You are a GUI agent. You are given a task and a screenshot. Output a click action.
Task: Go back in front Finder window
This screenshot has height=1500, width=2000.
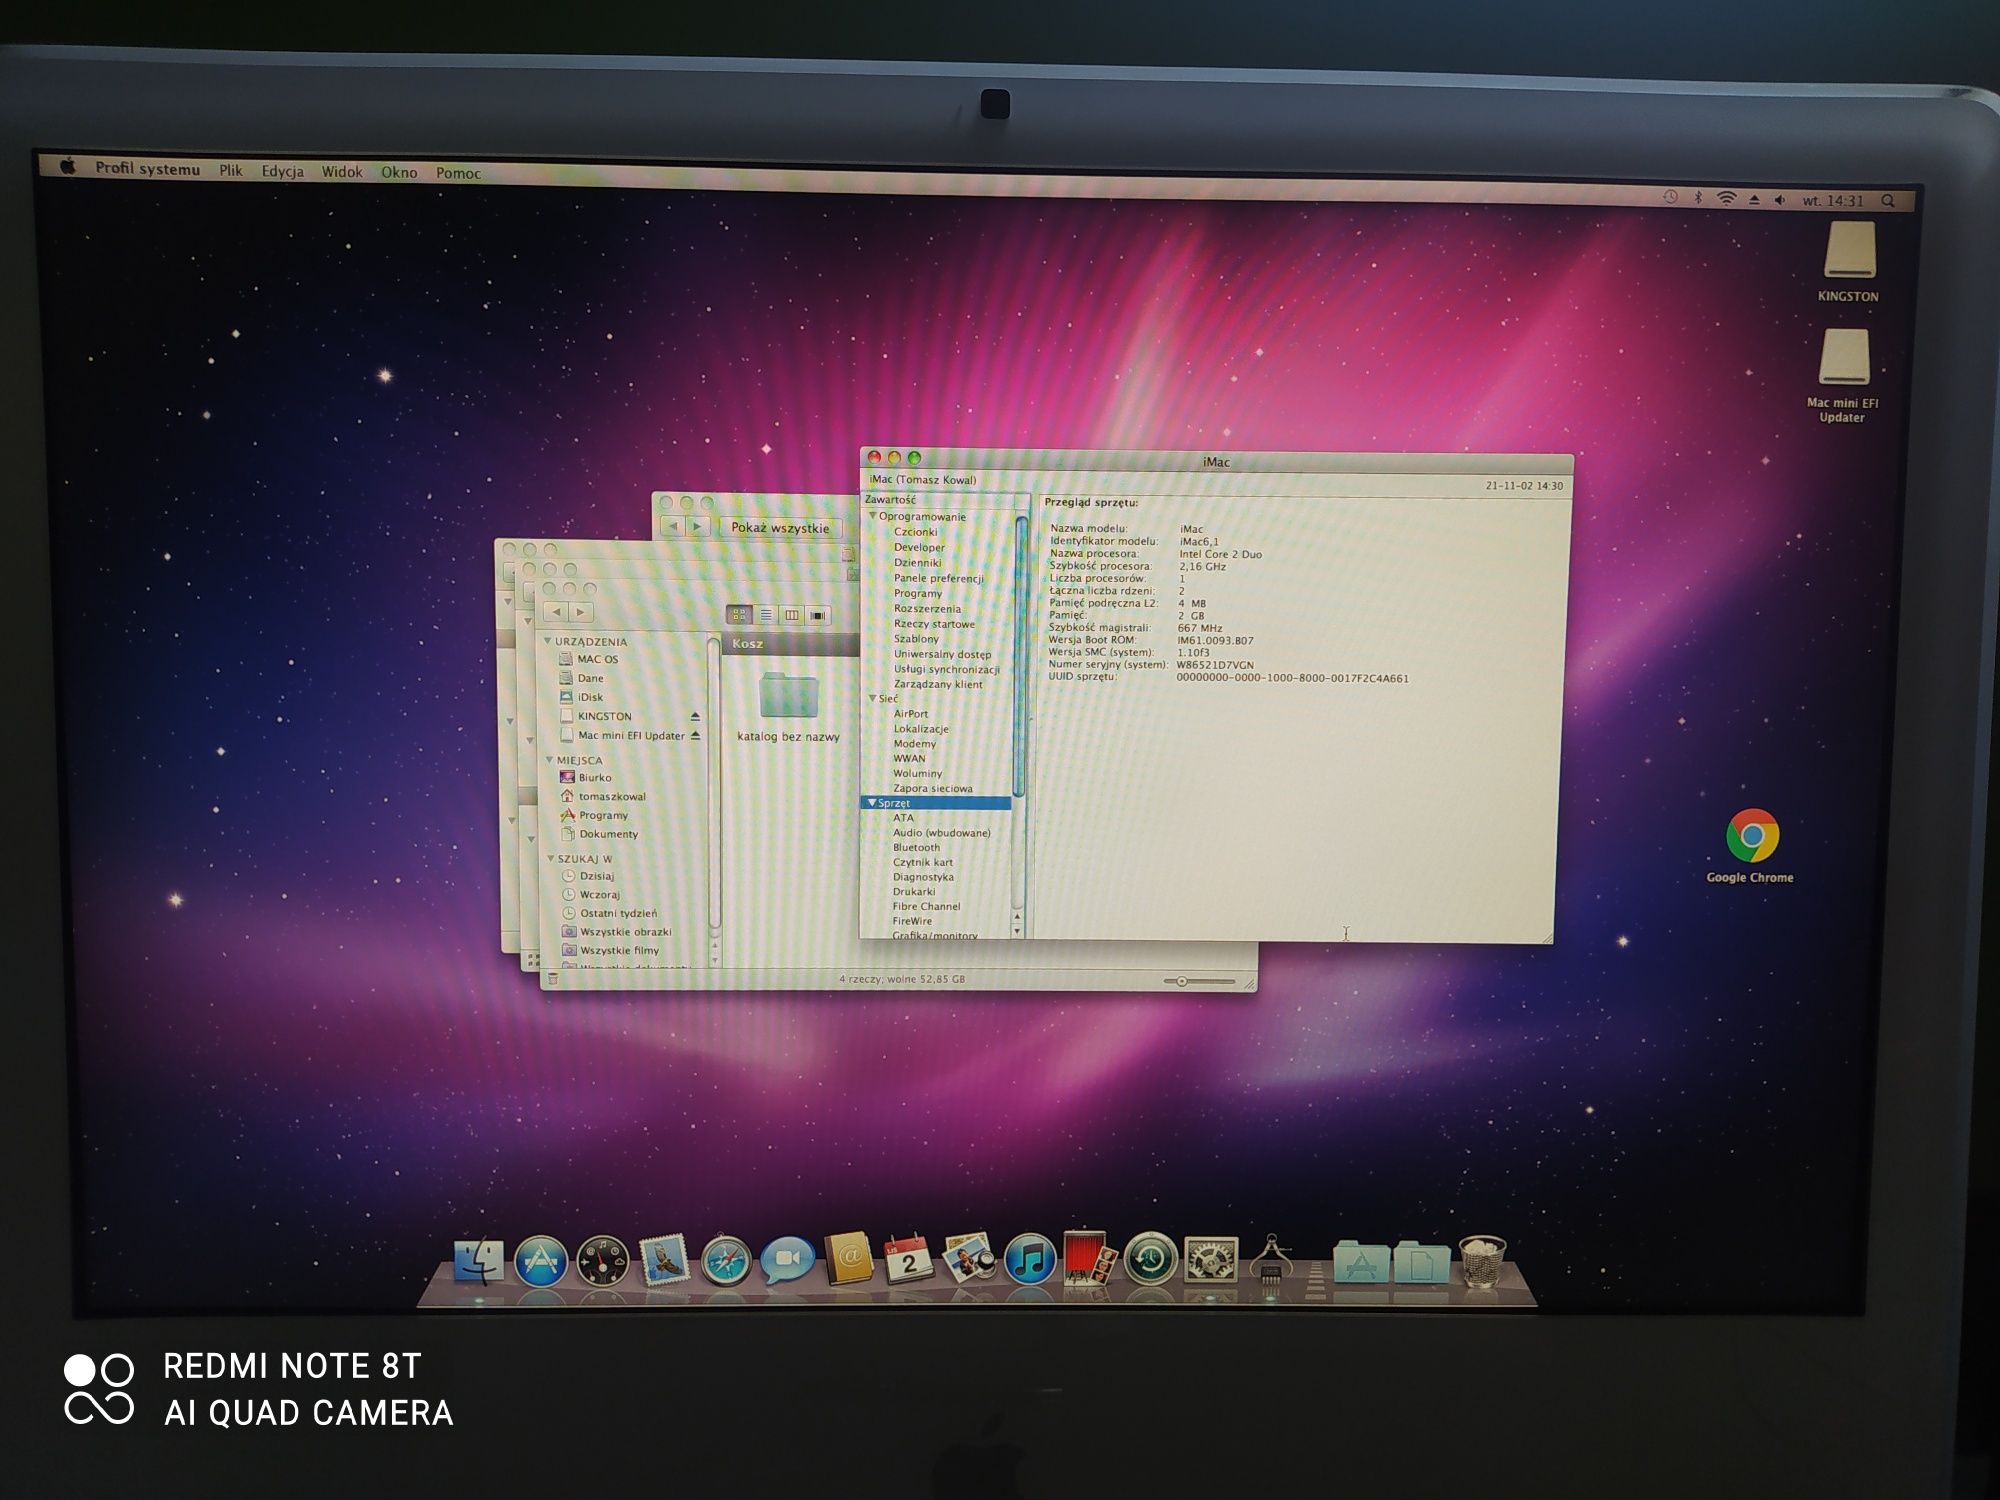point(556,612)
